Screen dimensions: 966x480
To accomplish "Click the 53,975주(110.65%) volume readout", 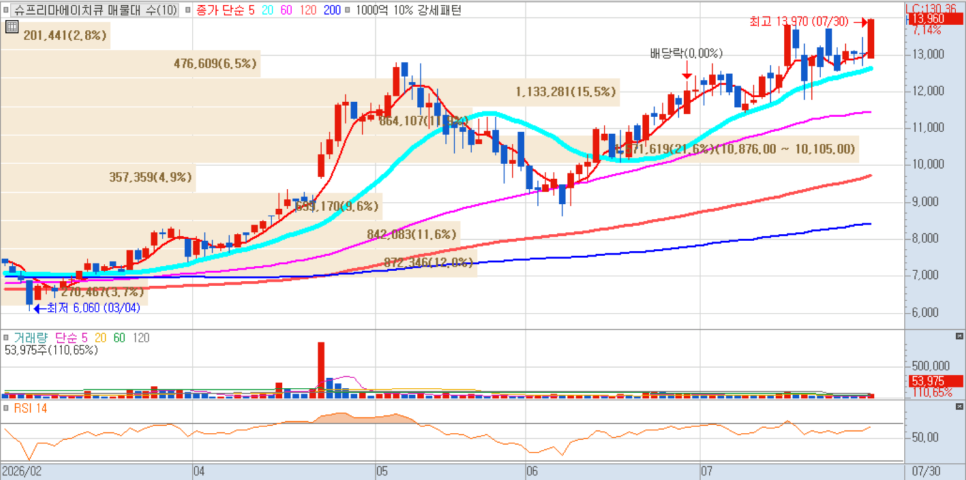I will [51, 350].
